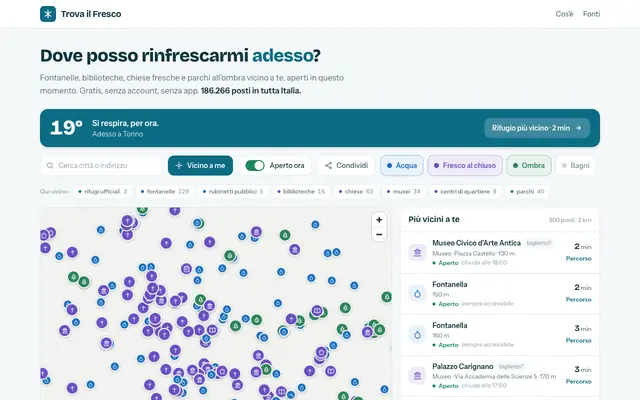Focus the city or address search field
Viewport: 640px width, 400px height.
tap(101, 165)
